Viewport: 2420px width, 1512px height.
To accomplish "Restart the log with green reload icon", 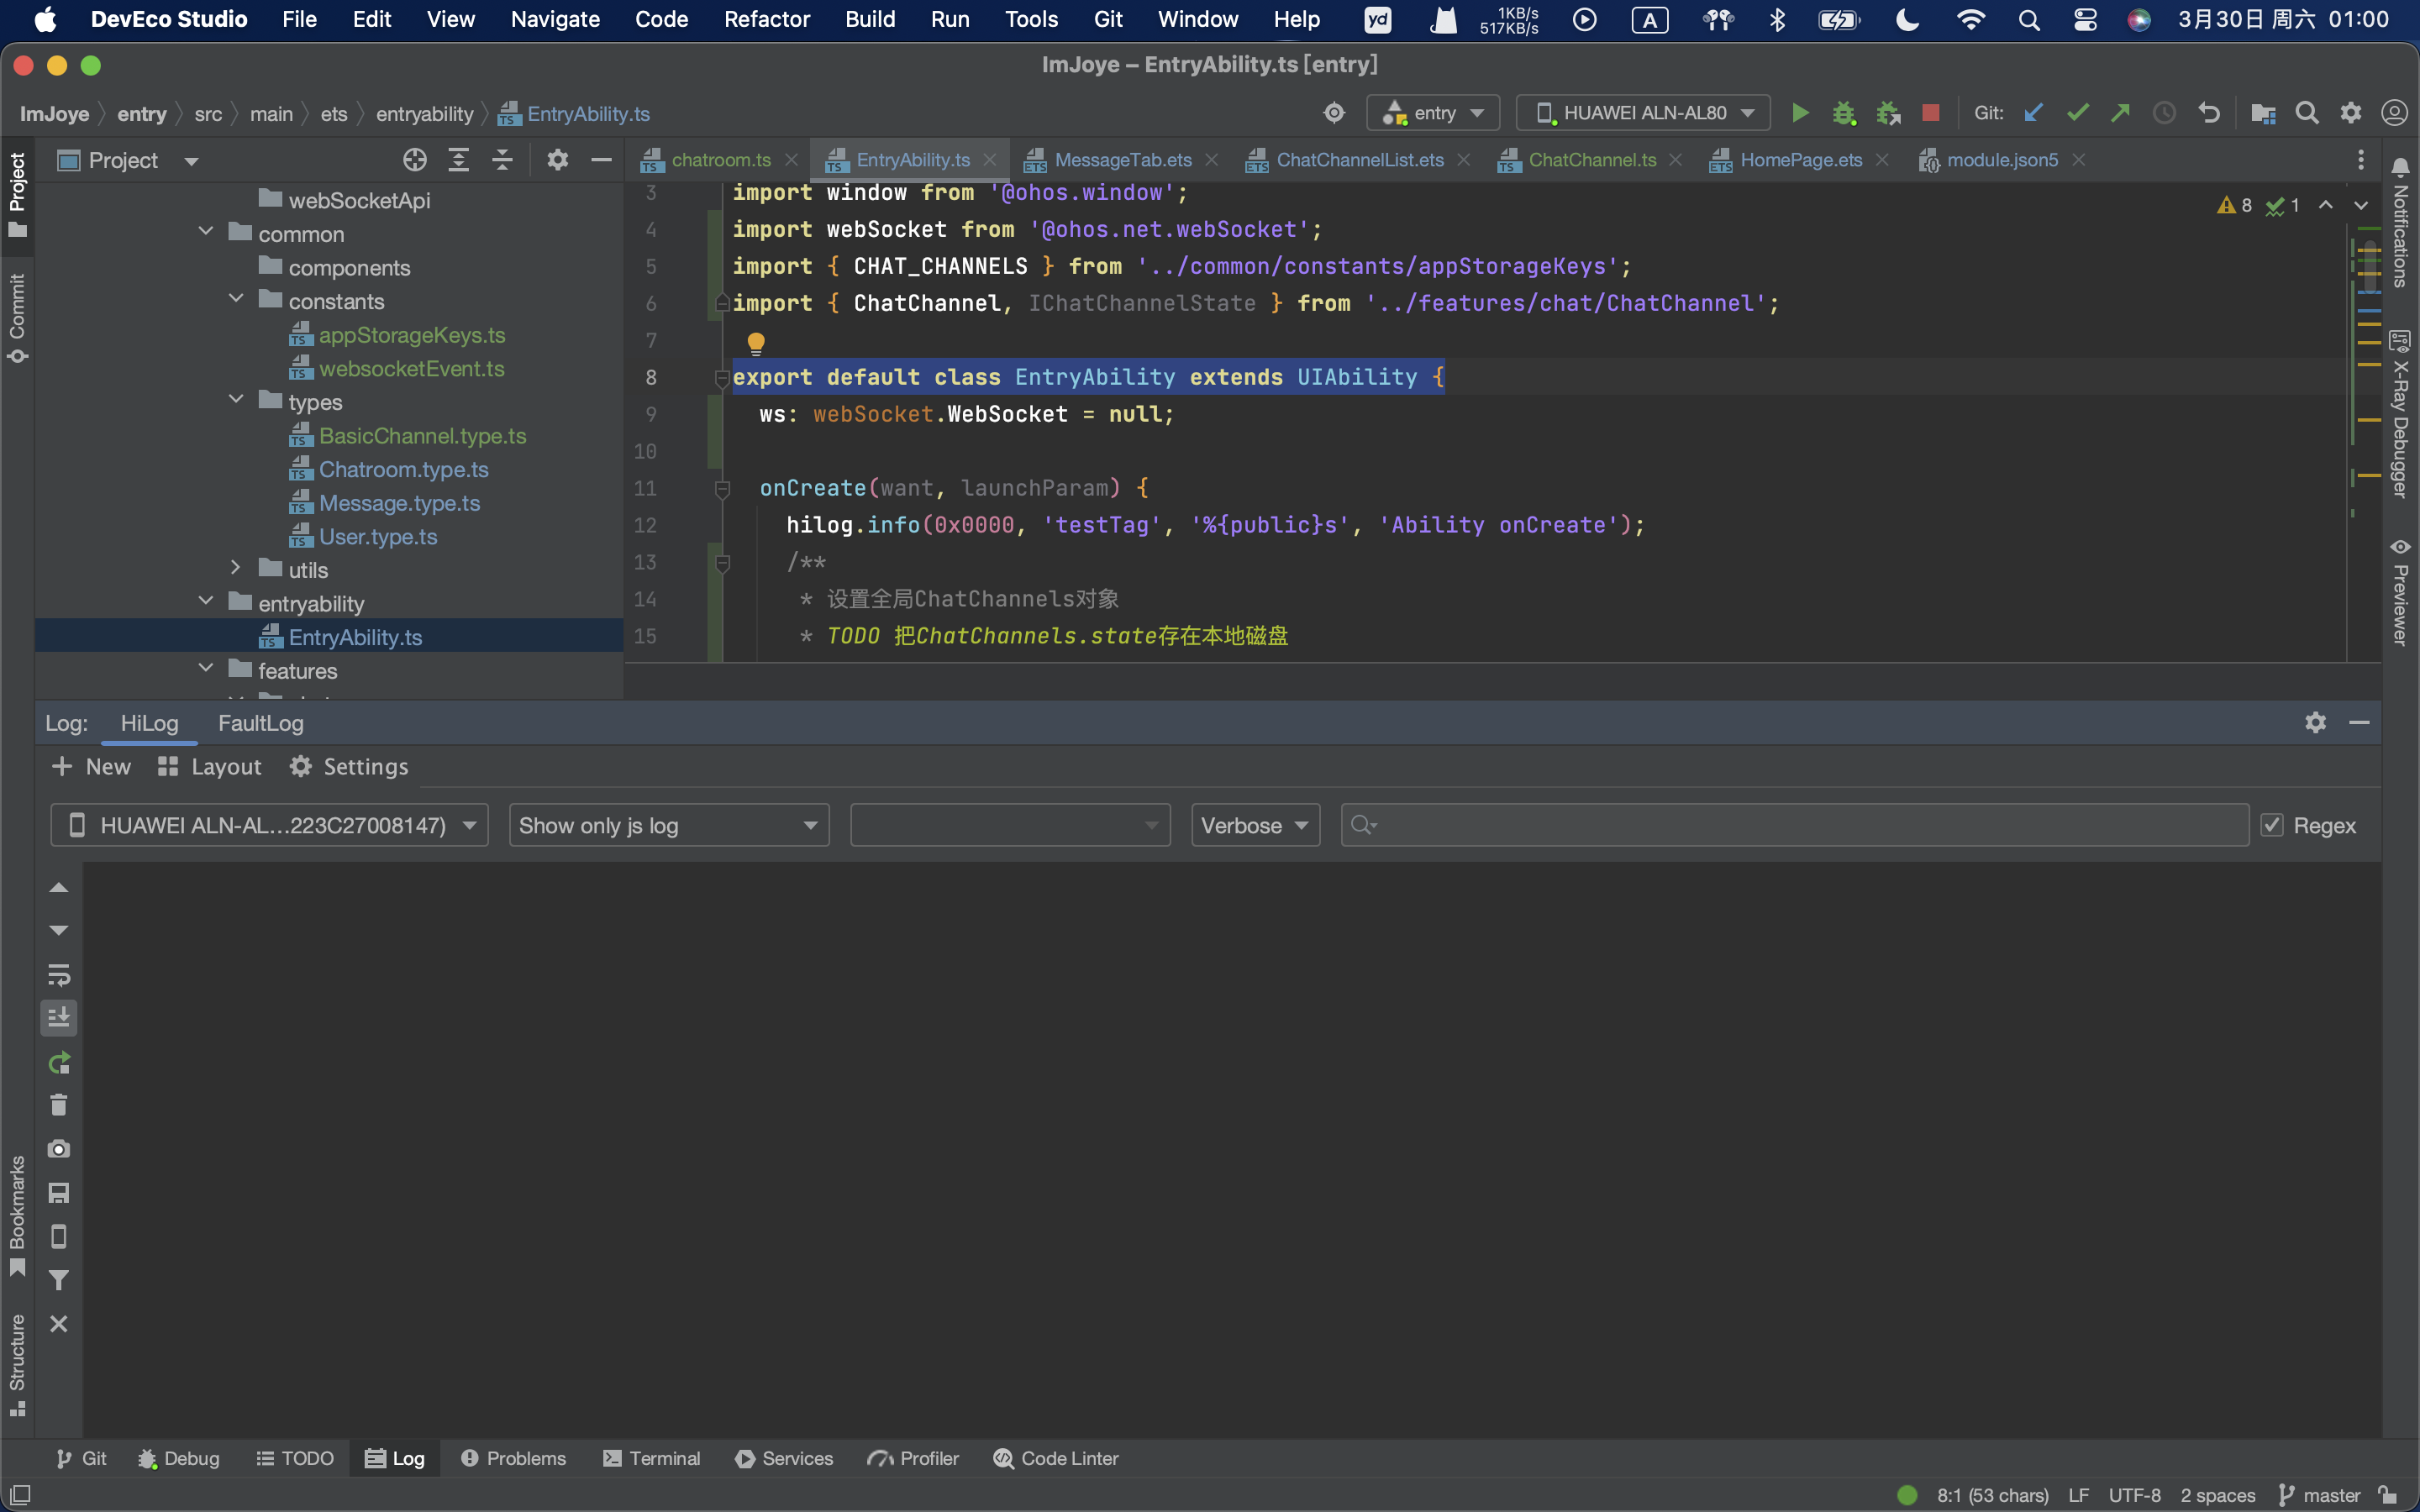I will coord(59,1062).
